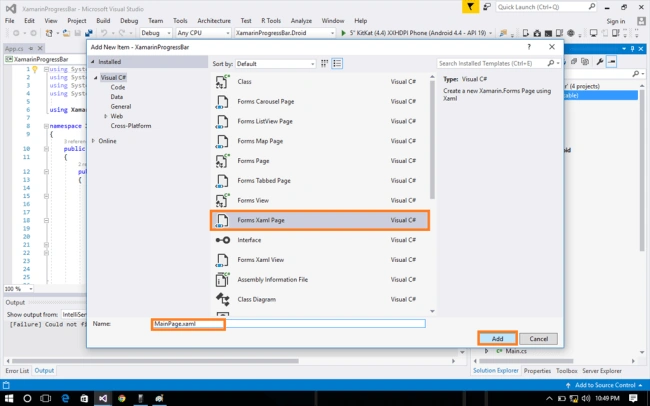Viewport: 650px width, 406px height.
Task: Switch to the Error List tab
Action: [x=17, y=371]
